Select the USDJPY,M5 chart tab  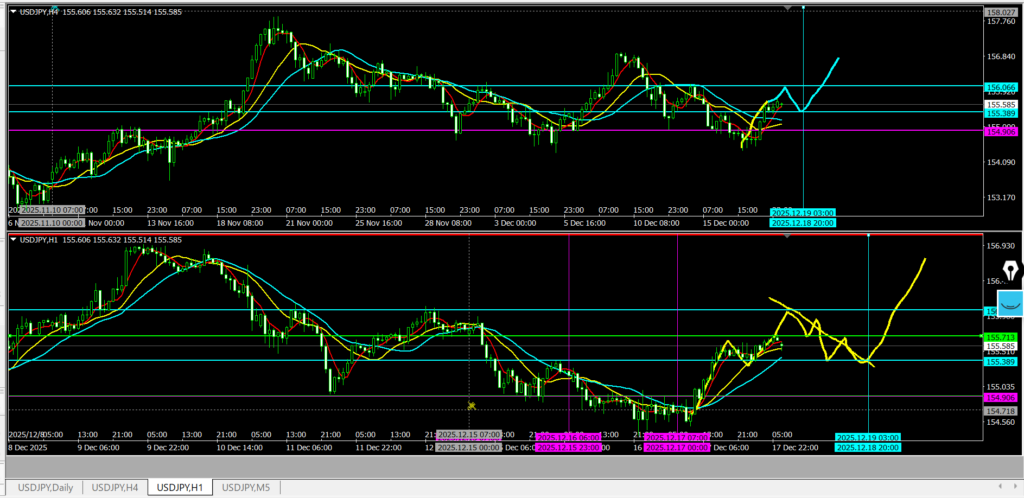pyautogui.click(x=247, y=487)
